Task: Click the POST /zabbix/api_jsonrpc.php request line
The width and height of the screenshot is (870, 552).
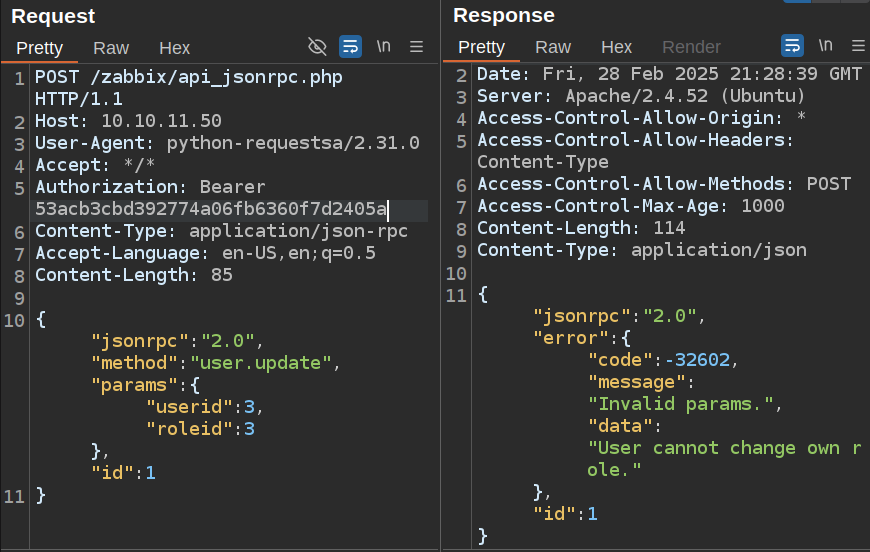Action: pos(189,77)
